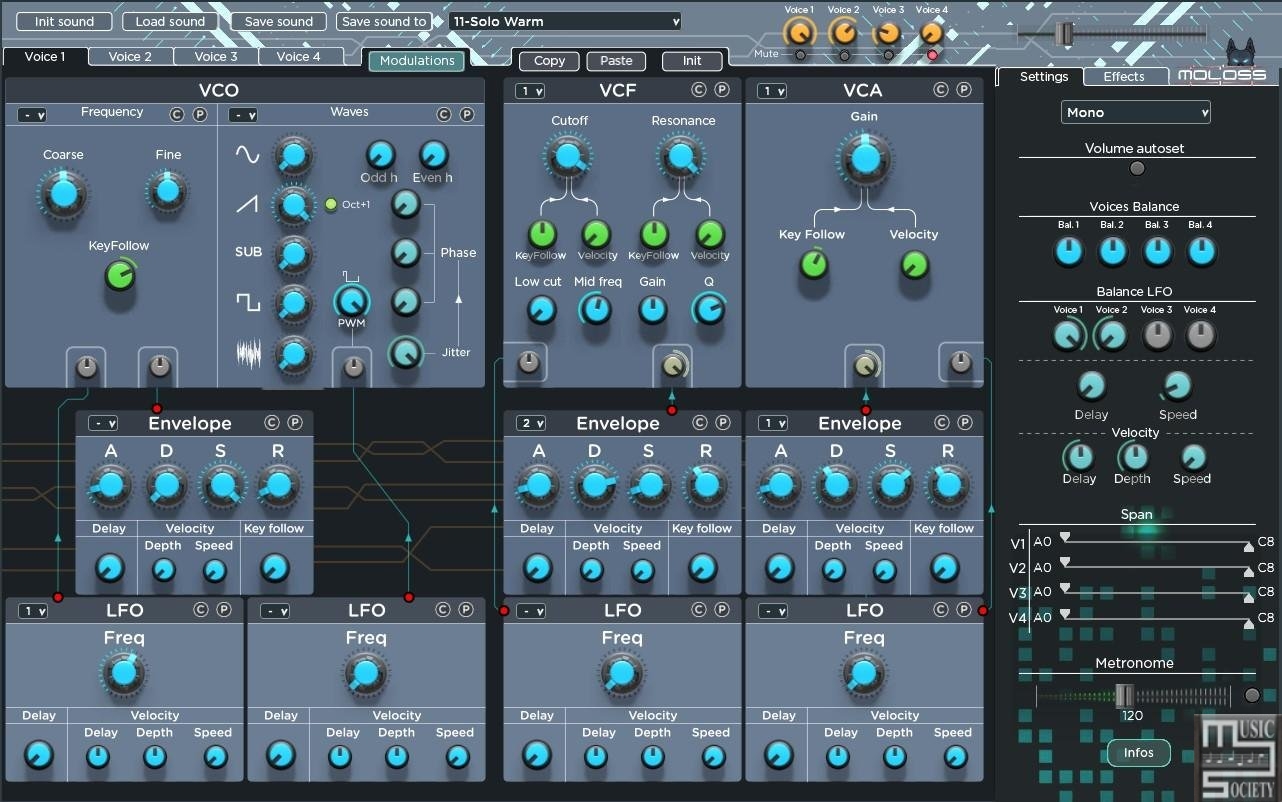Open the preset dropdown showing 11-Solo Warm
This screenshot has height=802, width=1282.
(564, 21)
